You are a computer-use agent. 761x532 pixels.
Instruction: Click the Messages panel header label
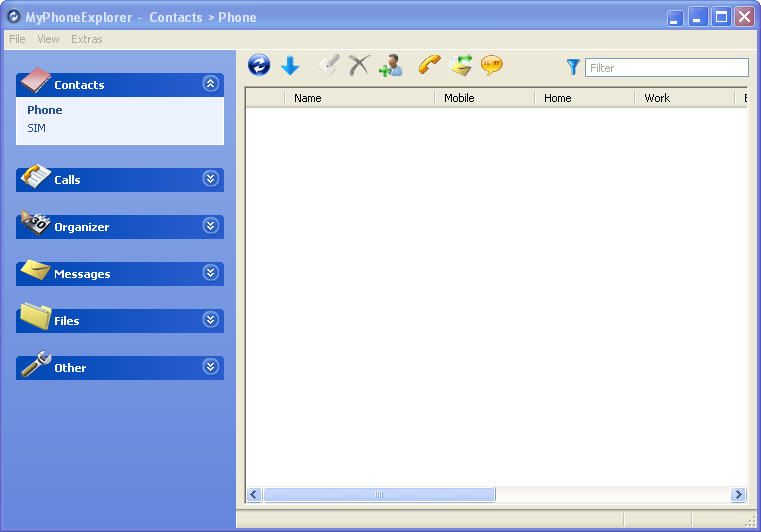[x=82, y=274]
